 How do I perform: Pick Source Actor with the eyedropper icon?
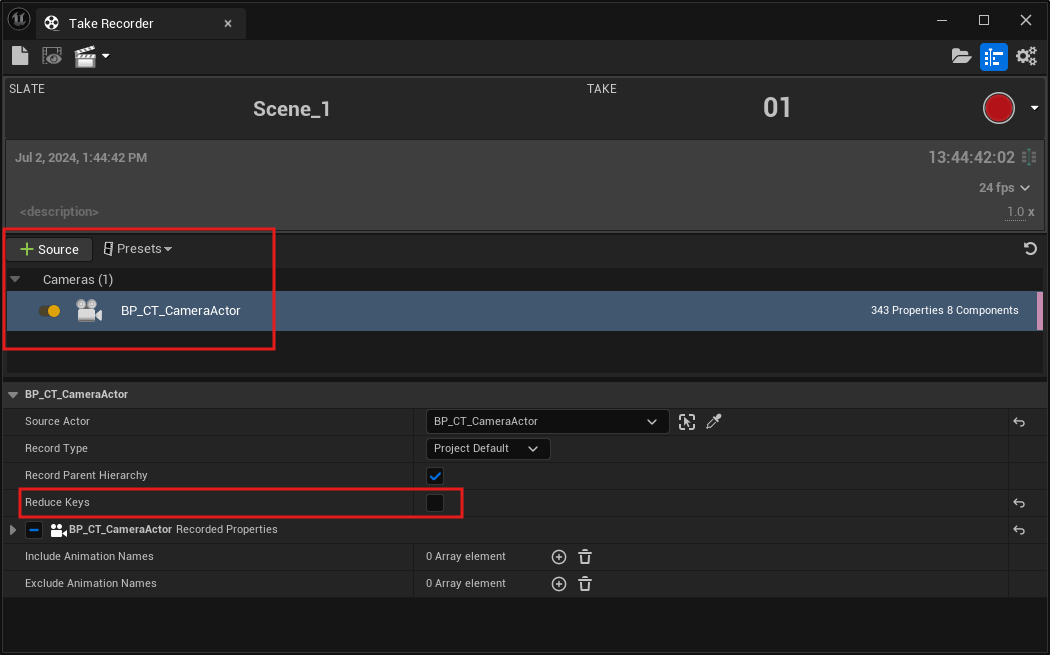click(713, 422)
